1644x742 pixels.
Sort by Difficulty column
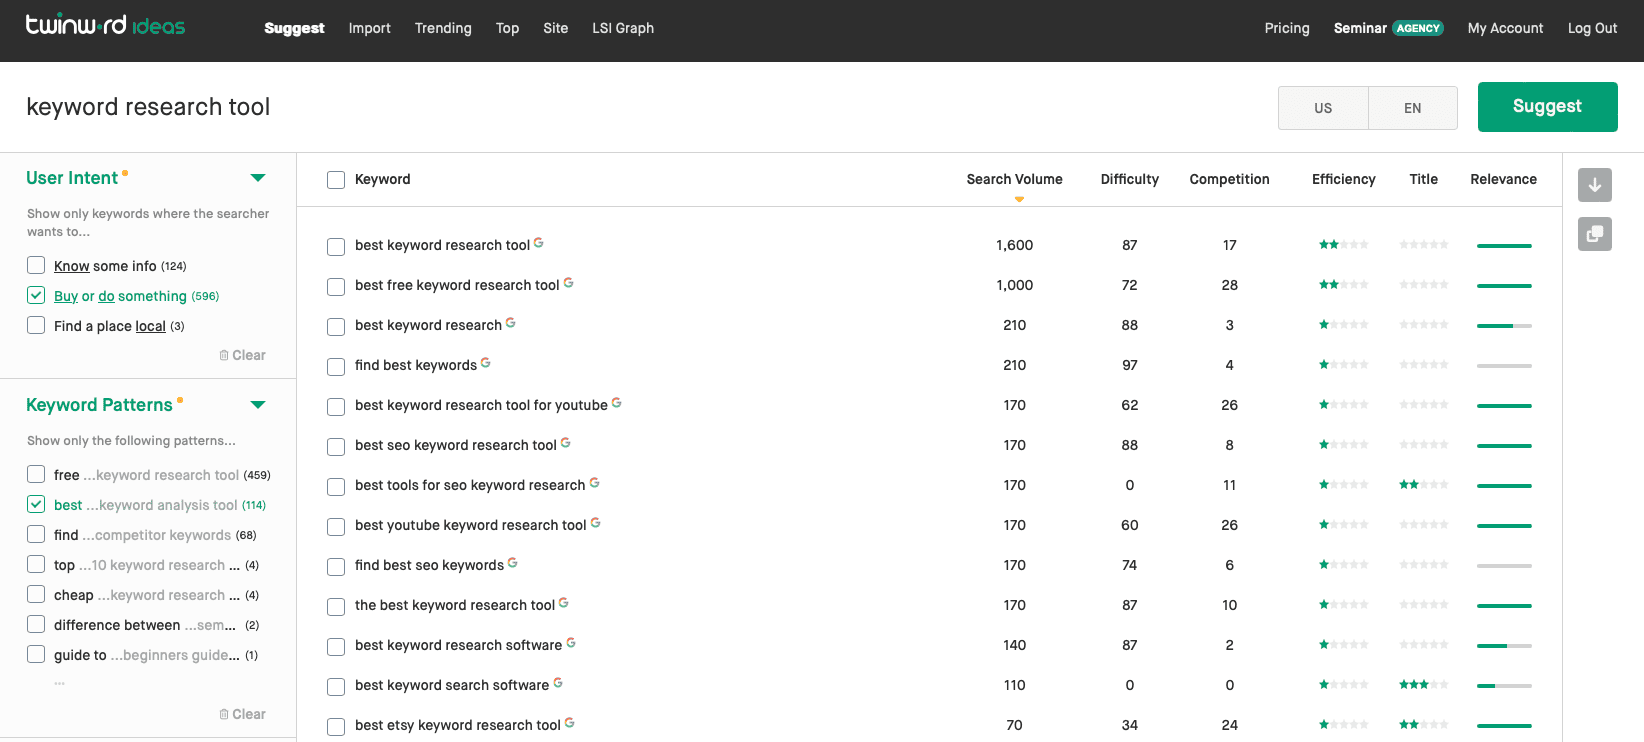(x=1130, y=179)
